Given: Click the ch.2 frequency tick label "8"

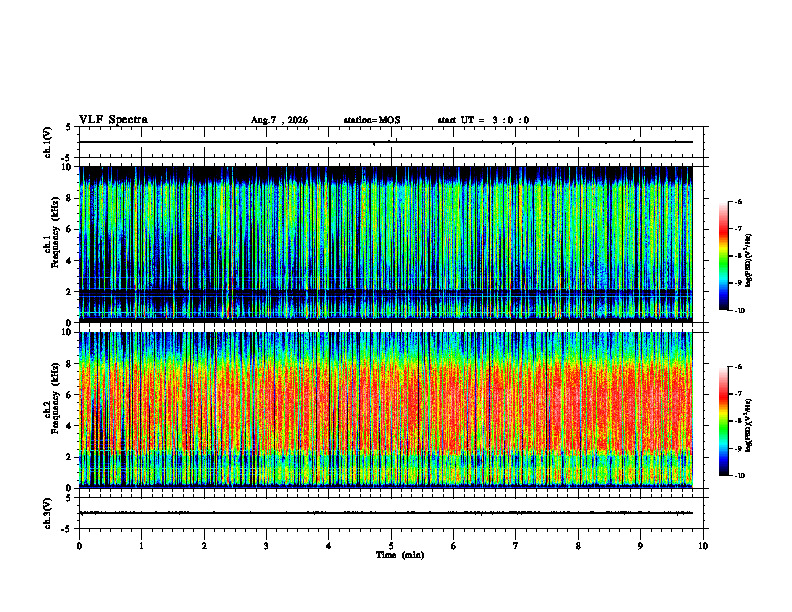Looking at the screenshot, I should click(x=70, y=364).
